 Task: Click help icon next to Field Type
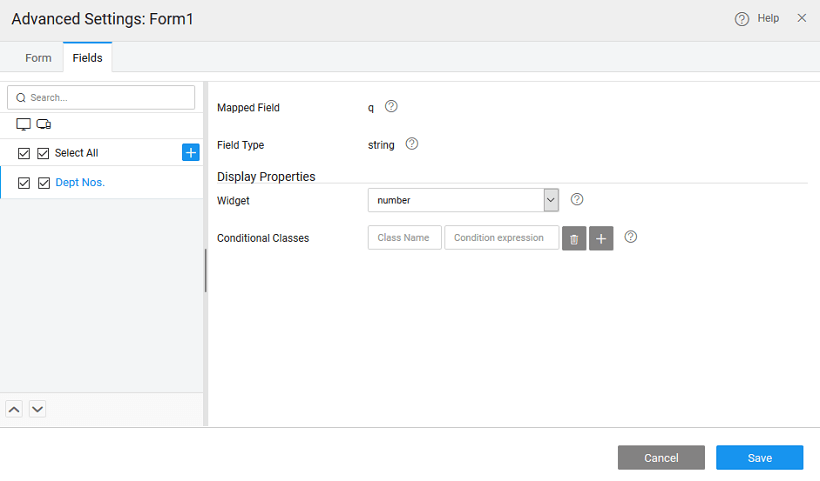[411, 144]
